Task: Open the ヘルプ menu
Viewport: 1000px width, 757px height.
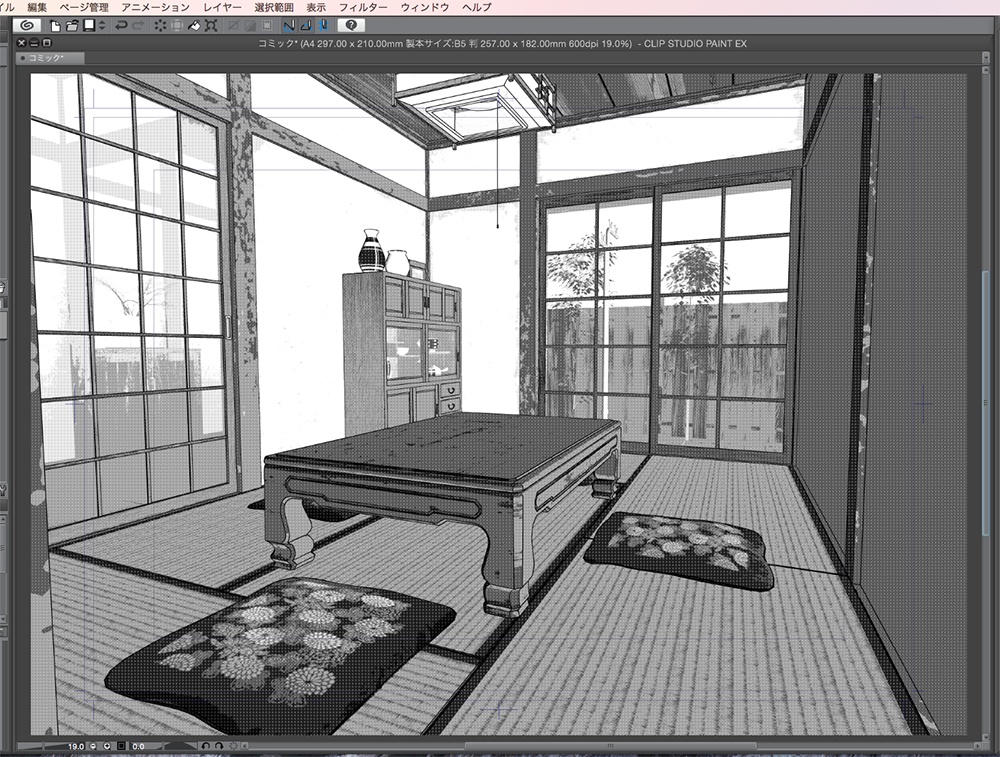Action: (x=477, y=7)
